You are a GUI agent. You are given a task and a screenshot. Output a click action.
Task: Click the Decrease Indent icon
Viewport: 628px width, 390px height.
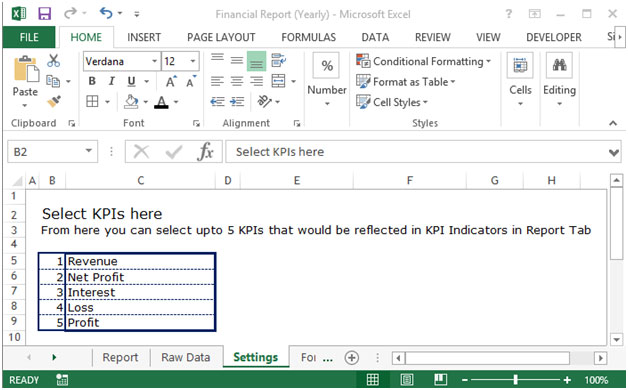[217, 102]
